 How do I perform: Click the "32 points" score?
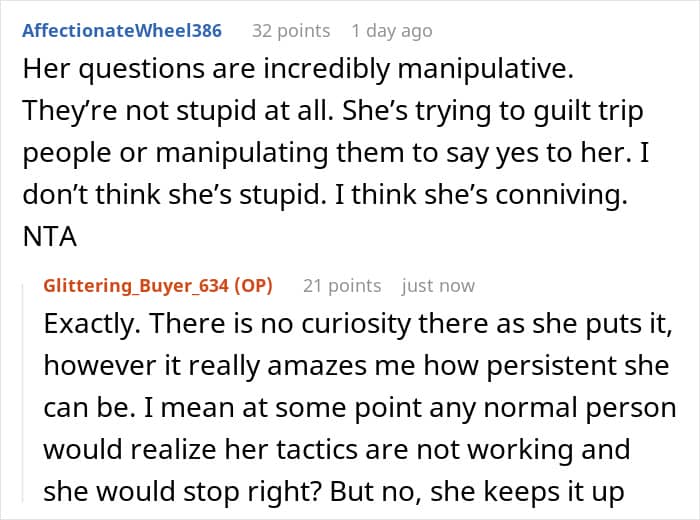[291, 31]
